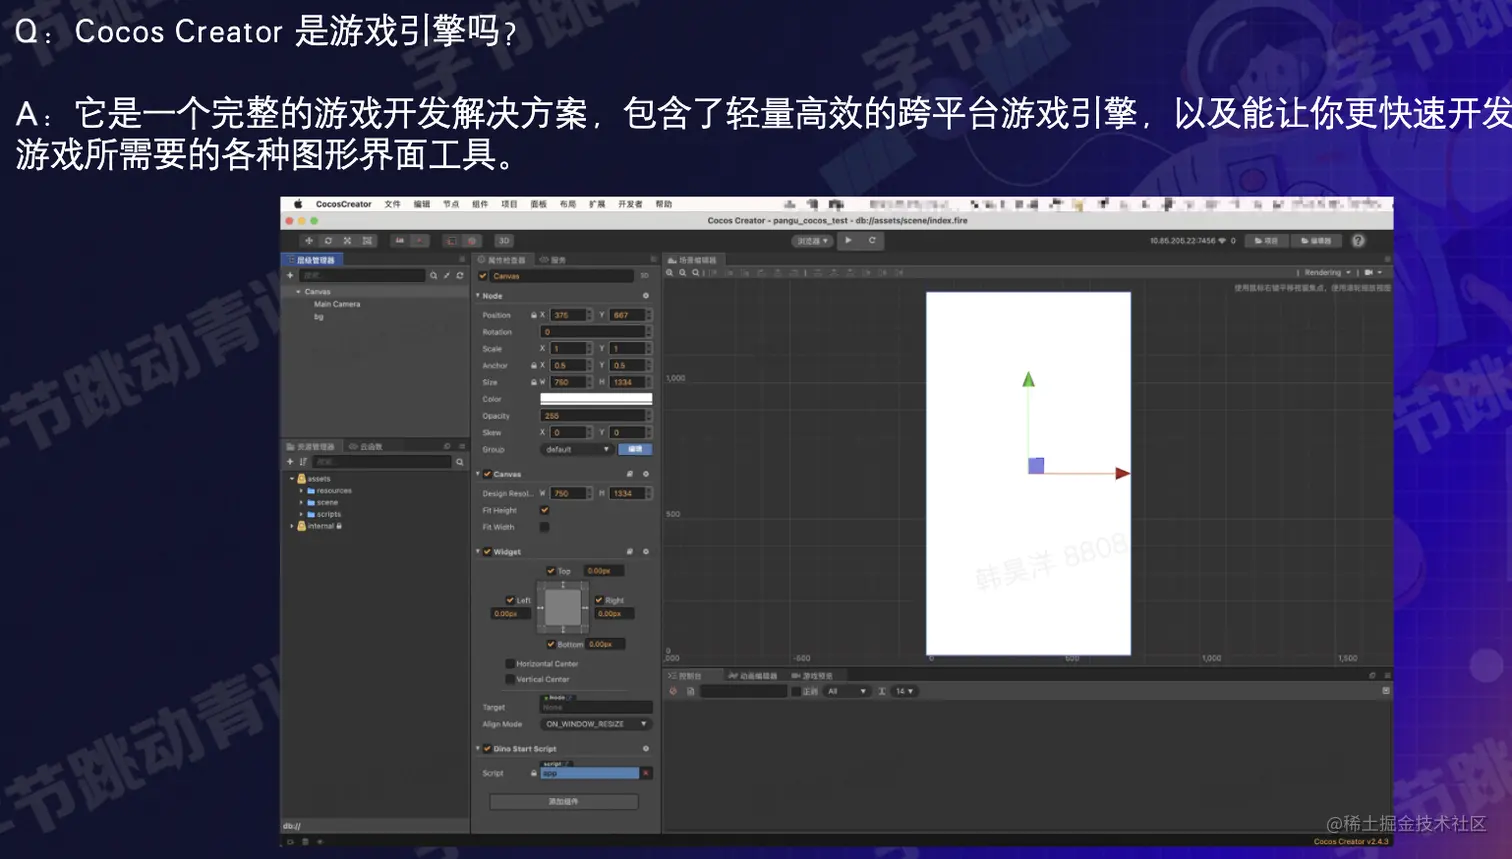Click the add asset plus icon
The image size is (1512, 859).
(291, 462)
